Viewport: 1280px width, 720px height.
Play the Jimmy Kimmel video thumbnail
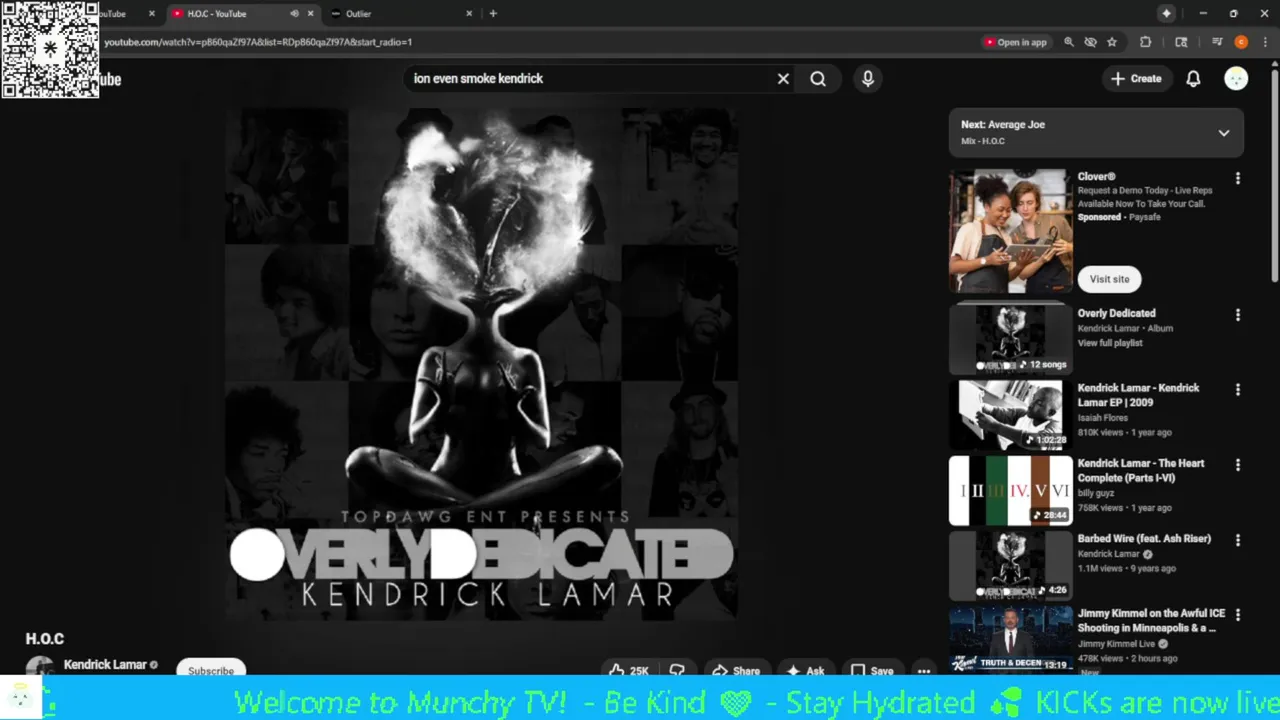pyautogui.click(x=1010, y=639)
